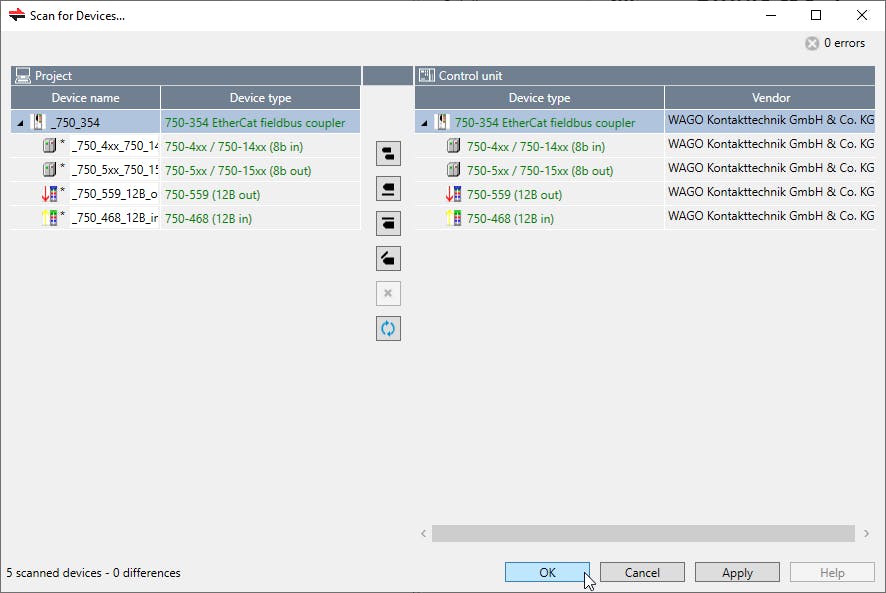Viewport: 886px width, 593px height.
Task: Click Project type cell 750-5xx / 750-15xx (8b out)
Action: click(260, 170)
